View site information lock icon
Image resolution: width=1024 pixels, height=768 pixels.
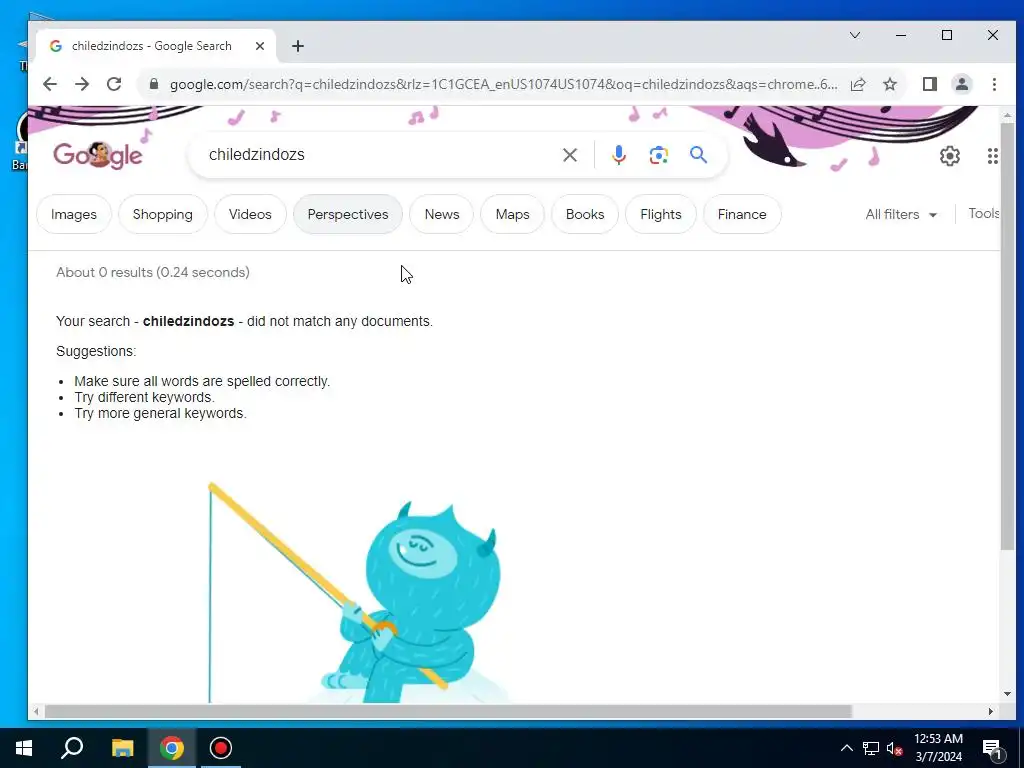154,84
